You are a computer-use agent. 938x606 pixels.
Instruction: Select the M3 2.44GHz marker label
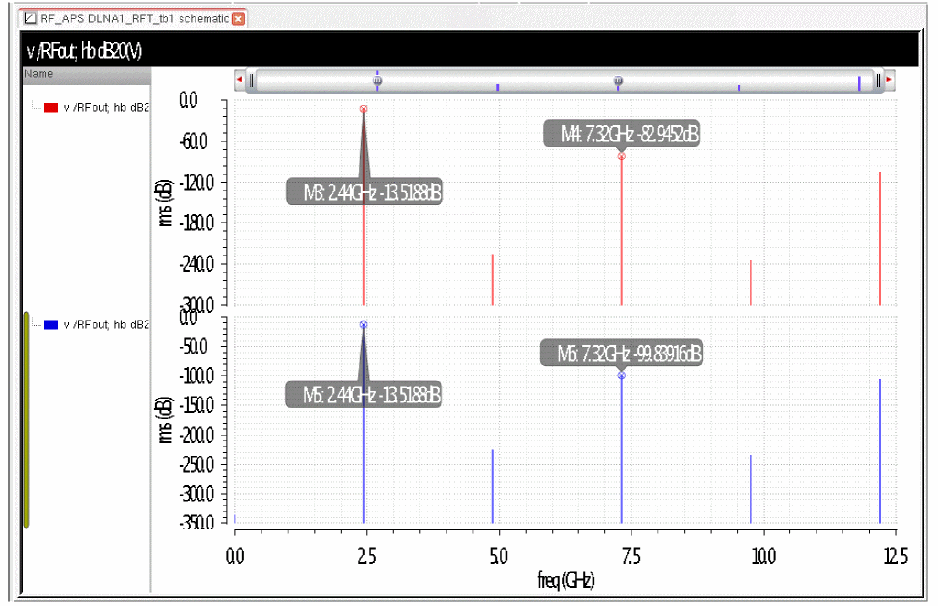364,193
